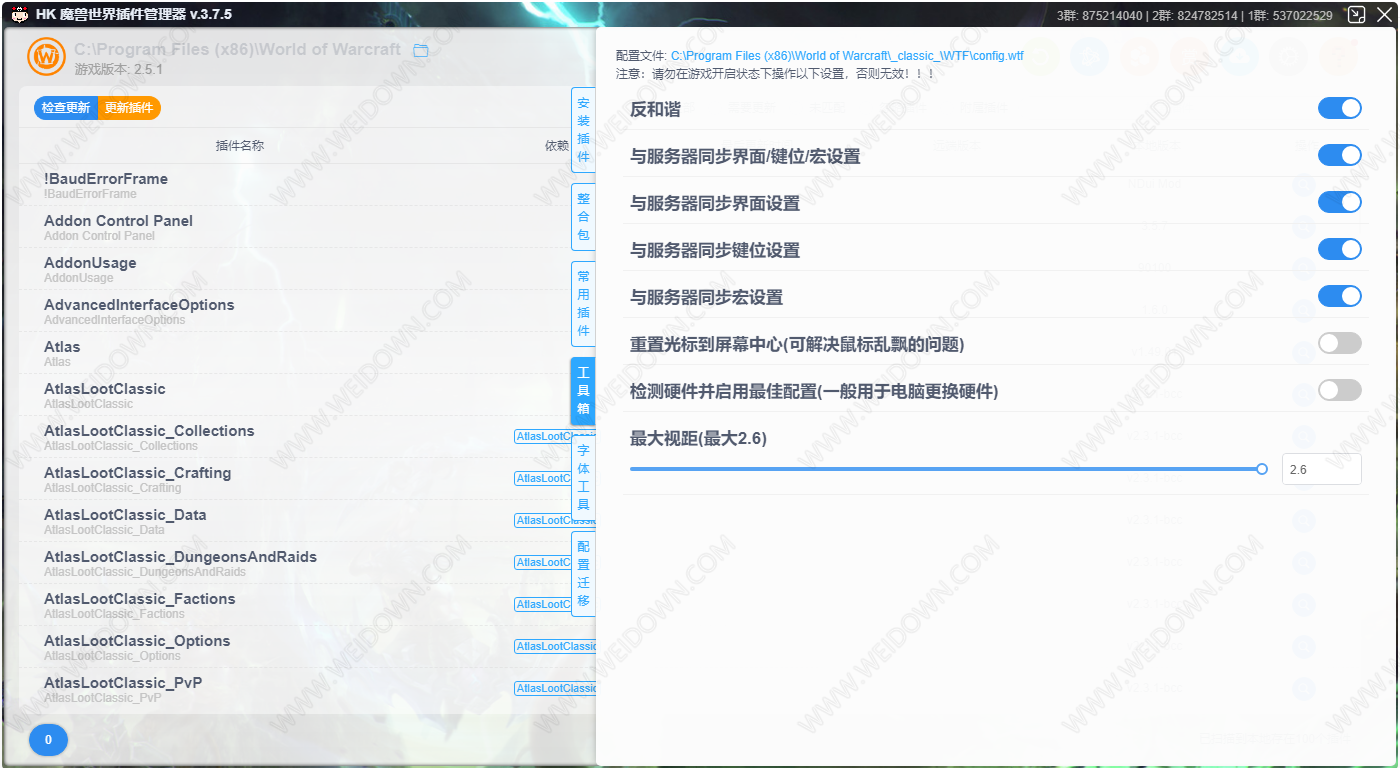This screenshot has height=768, width=1400.
Task: Click the 最大视距(最大2.6) label
Action: click(x=698, y=437)
